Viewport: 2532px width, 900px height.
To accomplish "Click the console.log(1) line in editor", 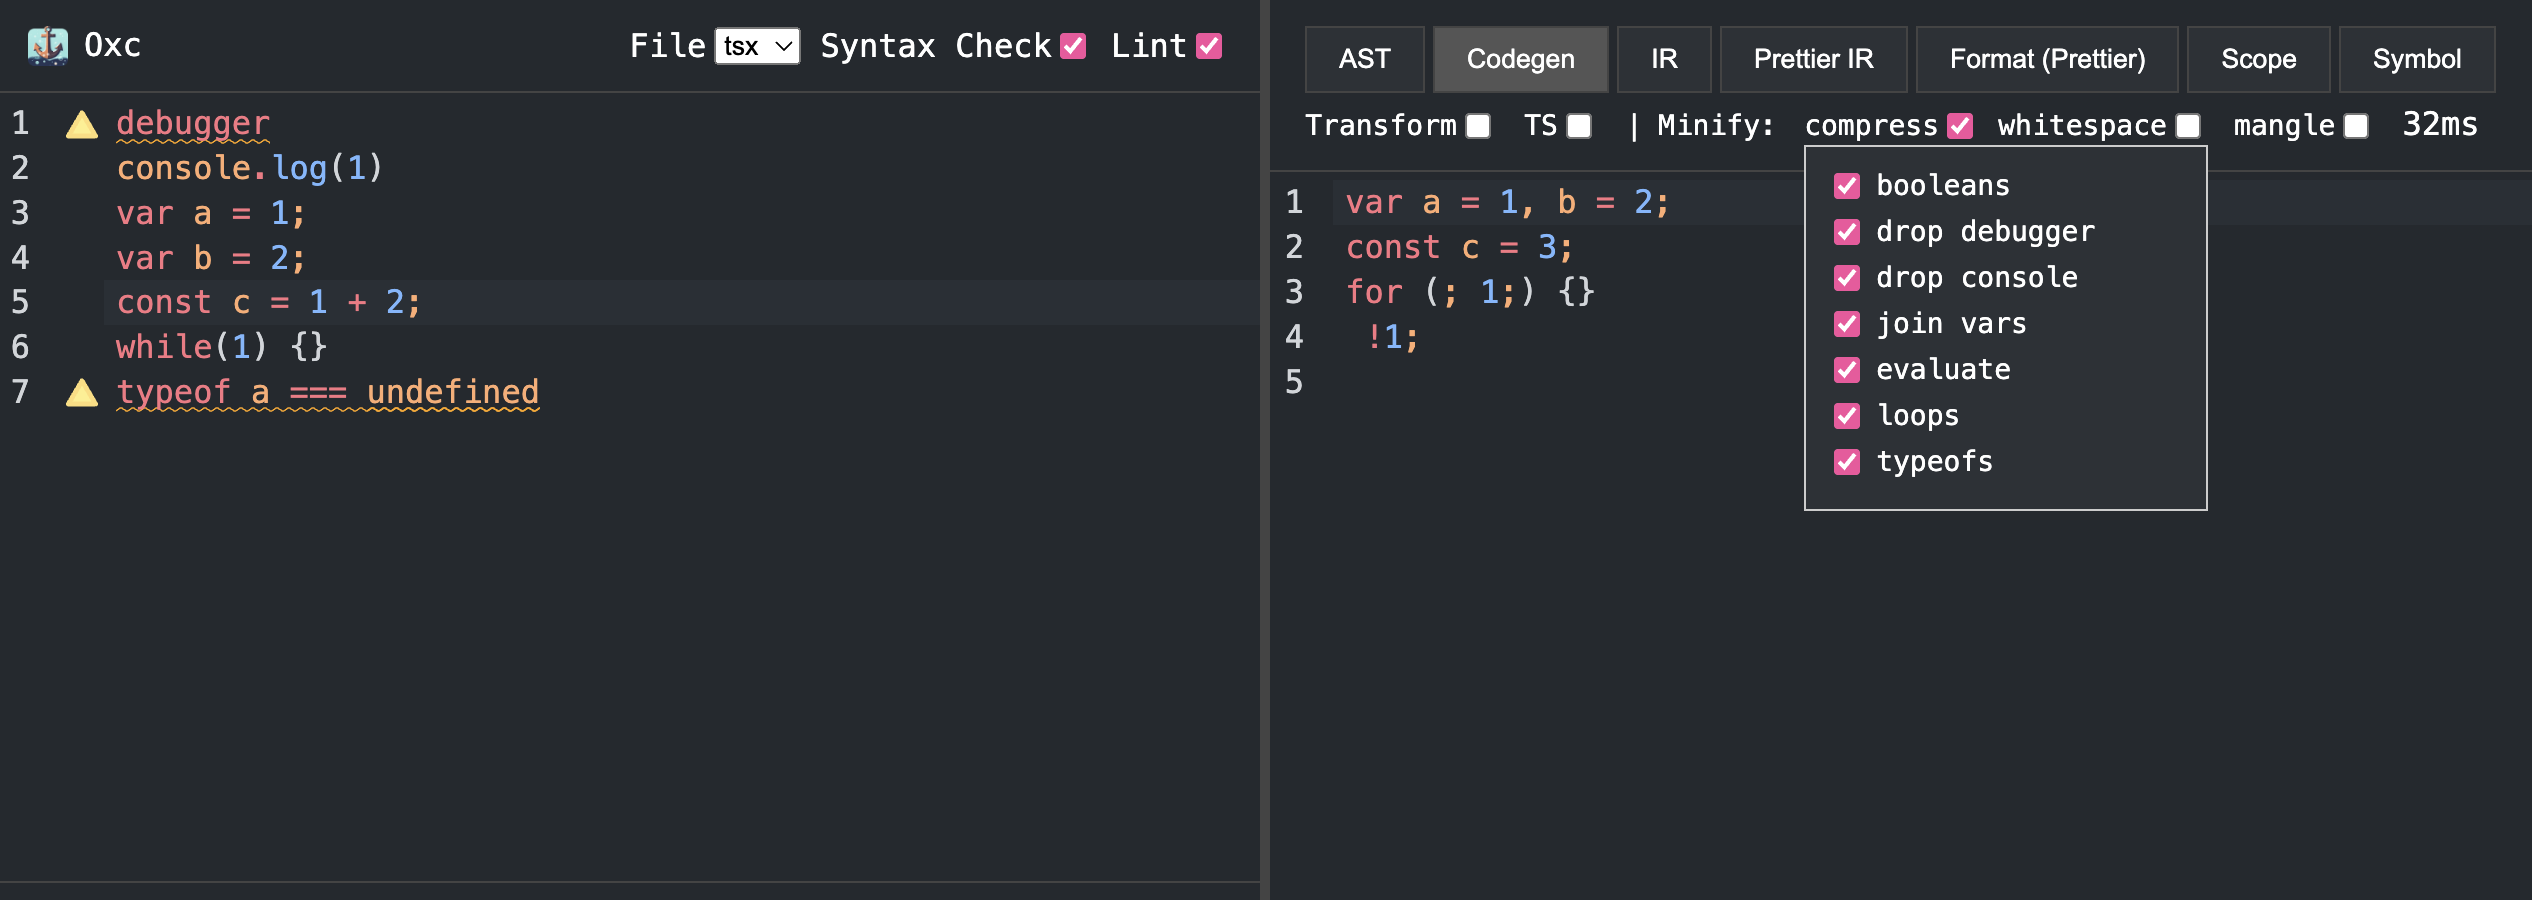I will (250, 169).
